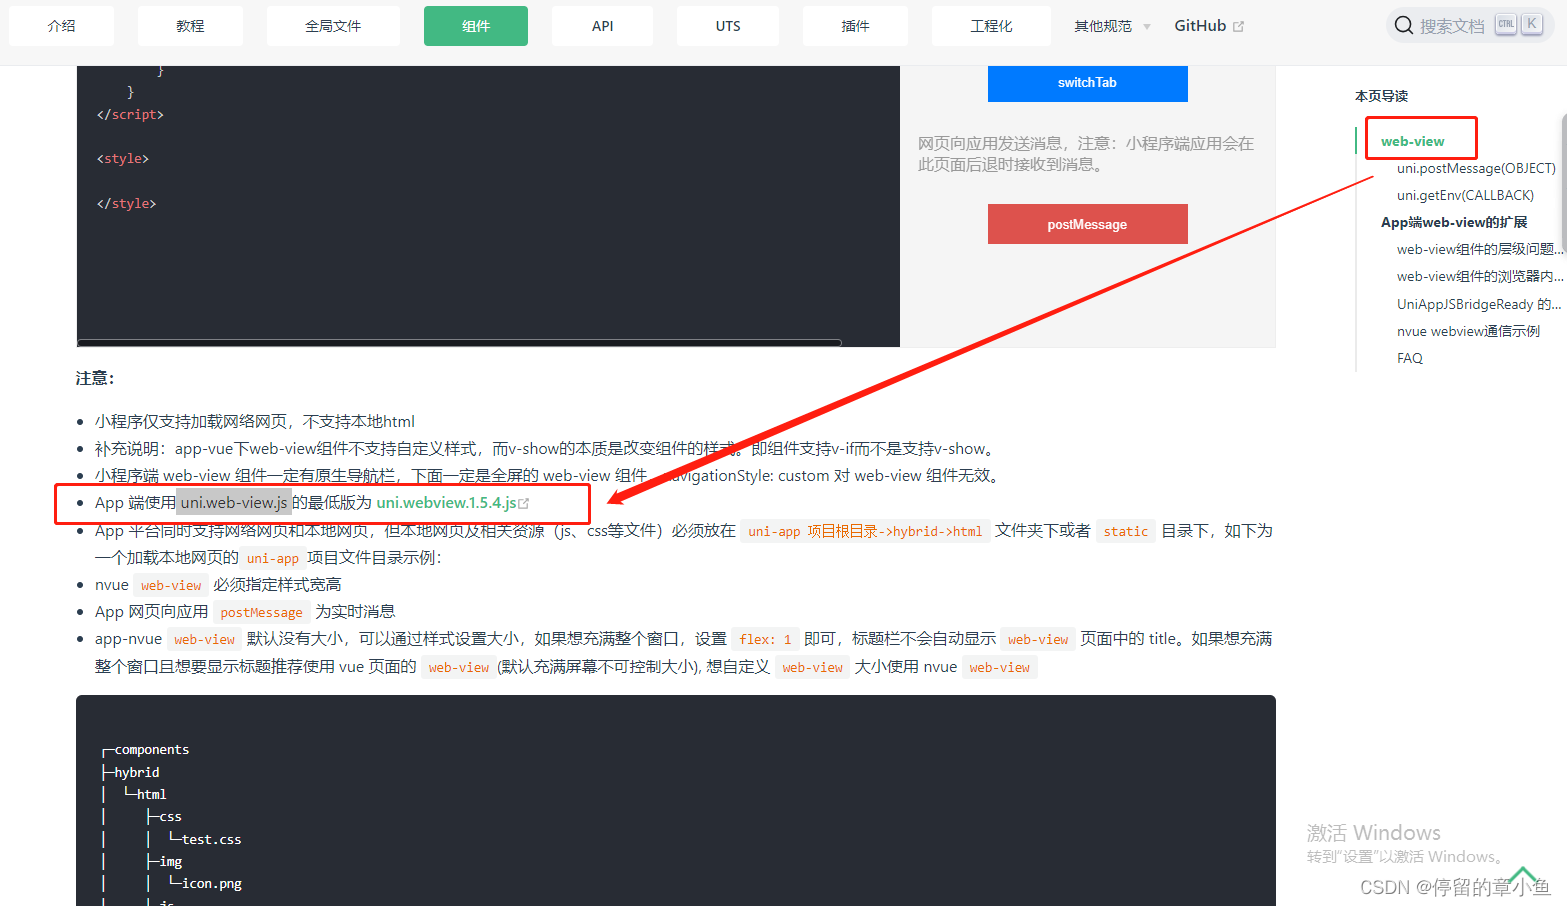Viewport: 1567px width, 906px height.
Task: Click the CTRL key badge in search
Action: 1506,24
